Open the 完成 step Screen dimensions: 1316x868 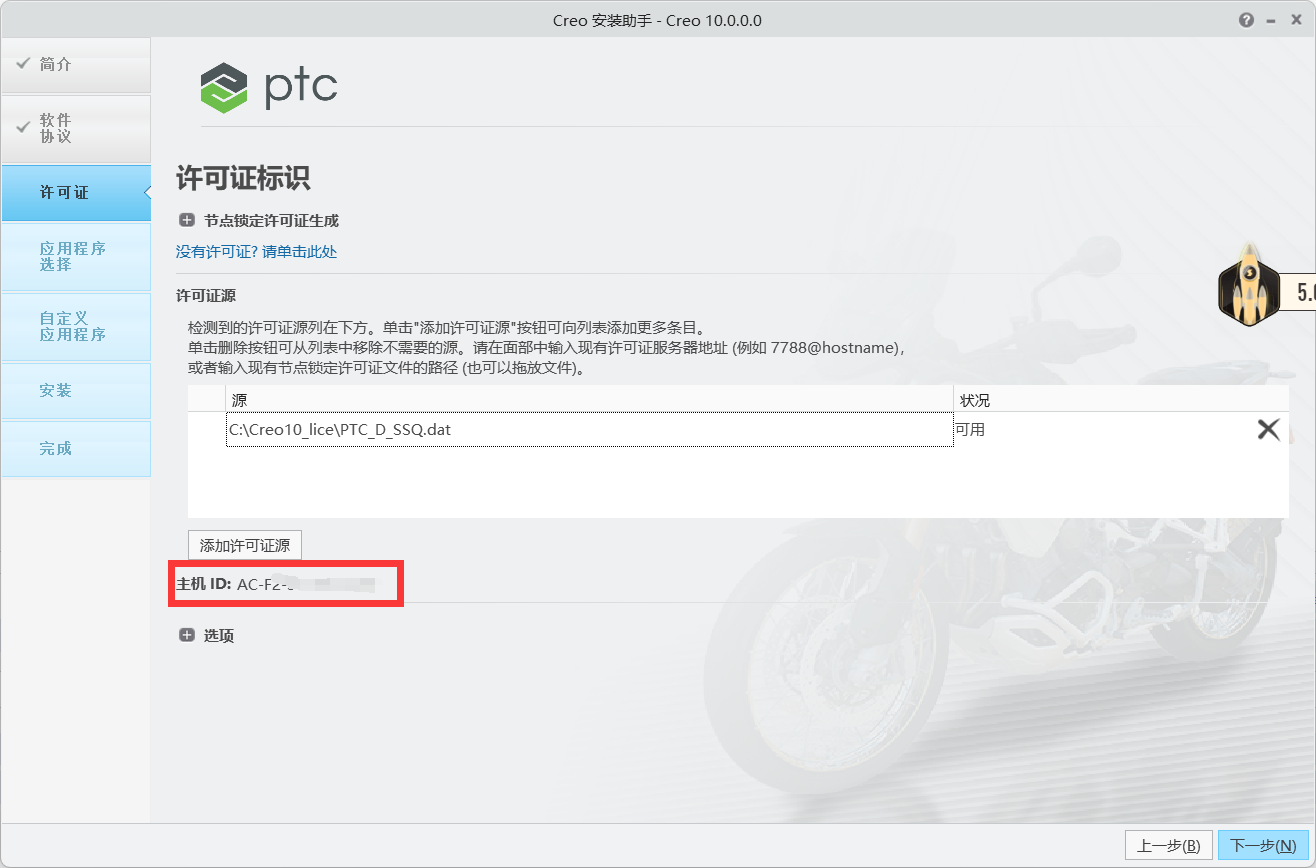pyautogui.click(x=76, y=449)
